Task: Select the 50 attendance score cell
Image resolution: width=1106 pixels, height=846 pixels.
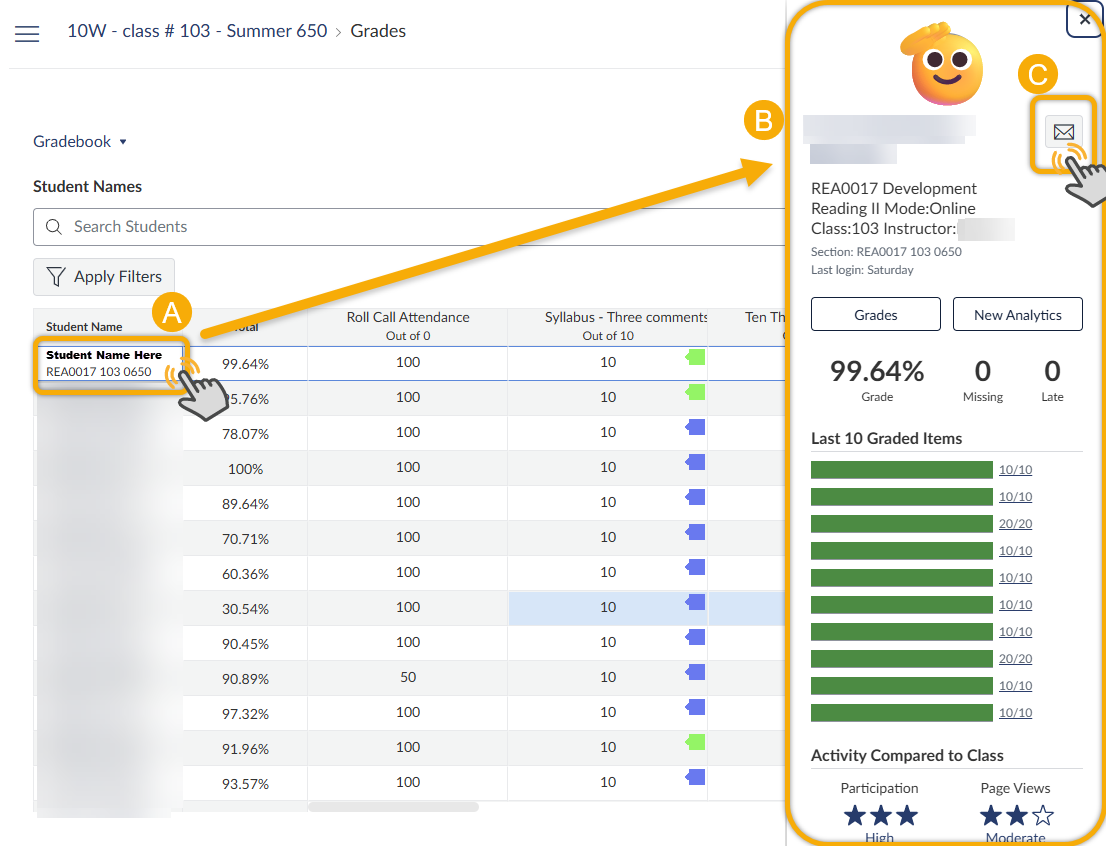Action: [x=408, y=677]
